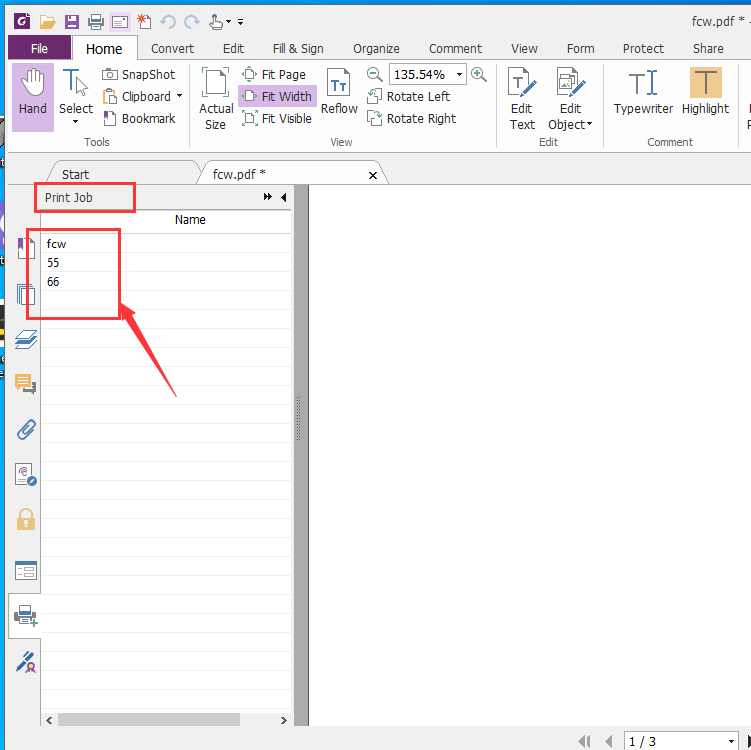Click the Reflow view button

coord(339,96)
